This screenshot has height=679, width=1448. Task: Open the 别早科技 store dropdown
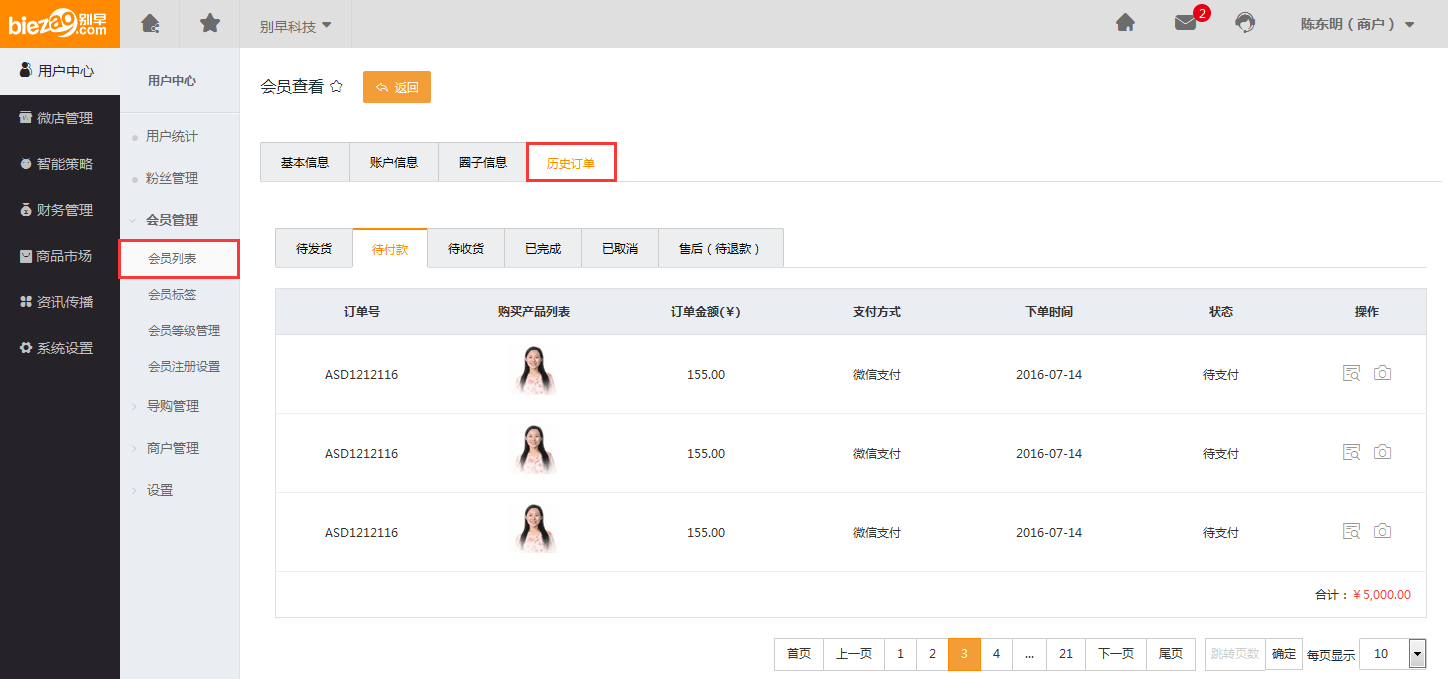[x=295, y=26]
